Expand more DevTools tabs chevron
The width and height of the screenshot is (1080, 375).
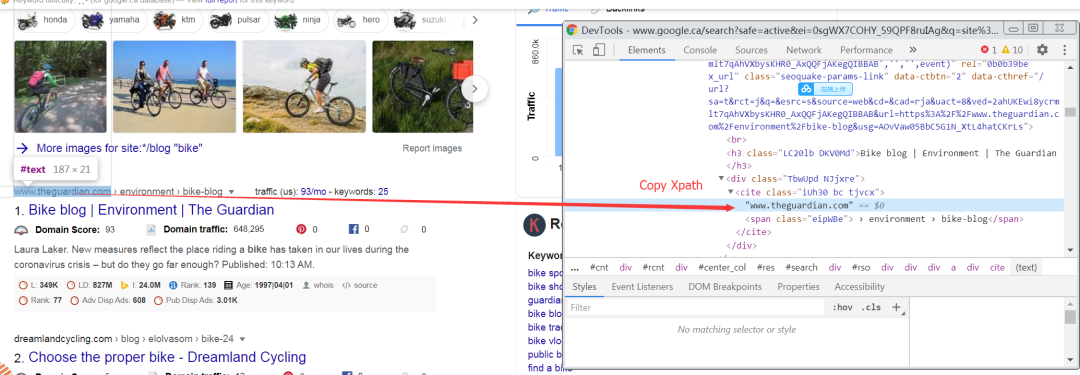[x=913, y=50]
